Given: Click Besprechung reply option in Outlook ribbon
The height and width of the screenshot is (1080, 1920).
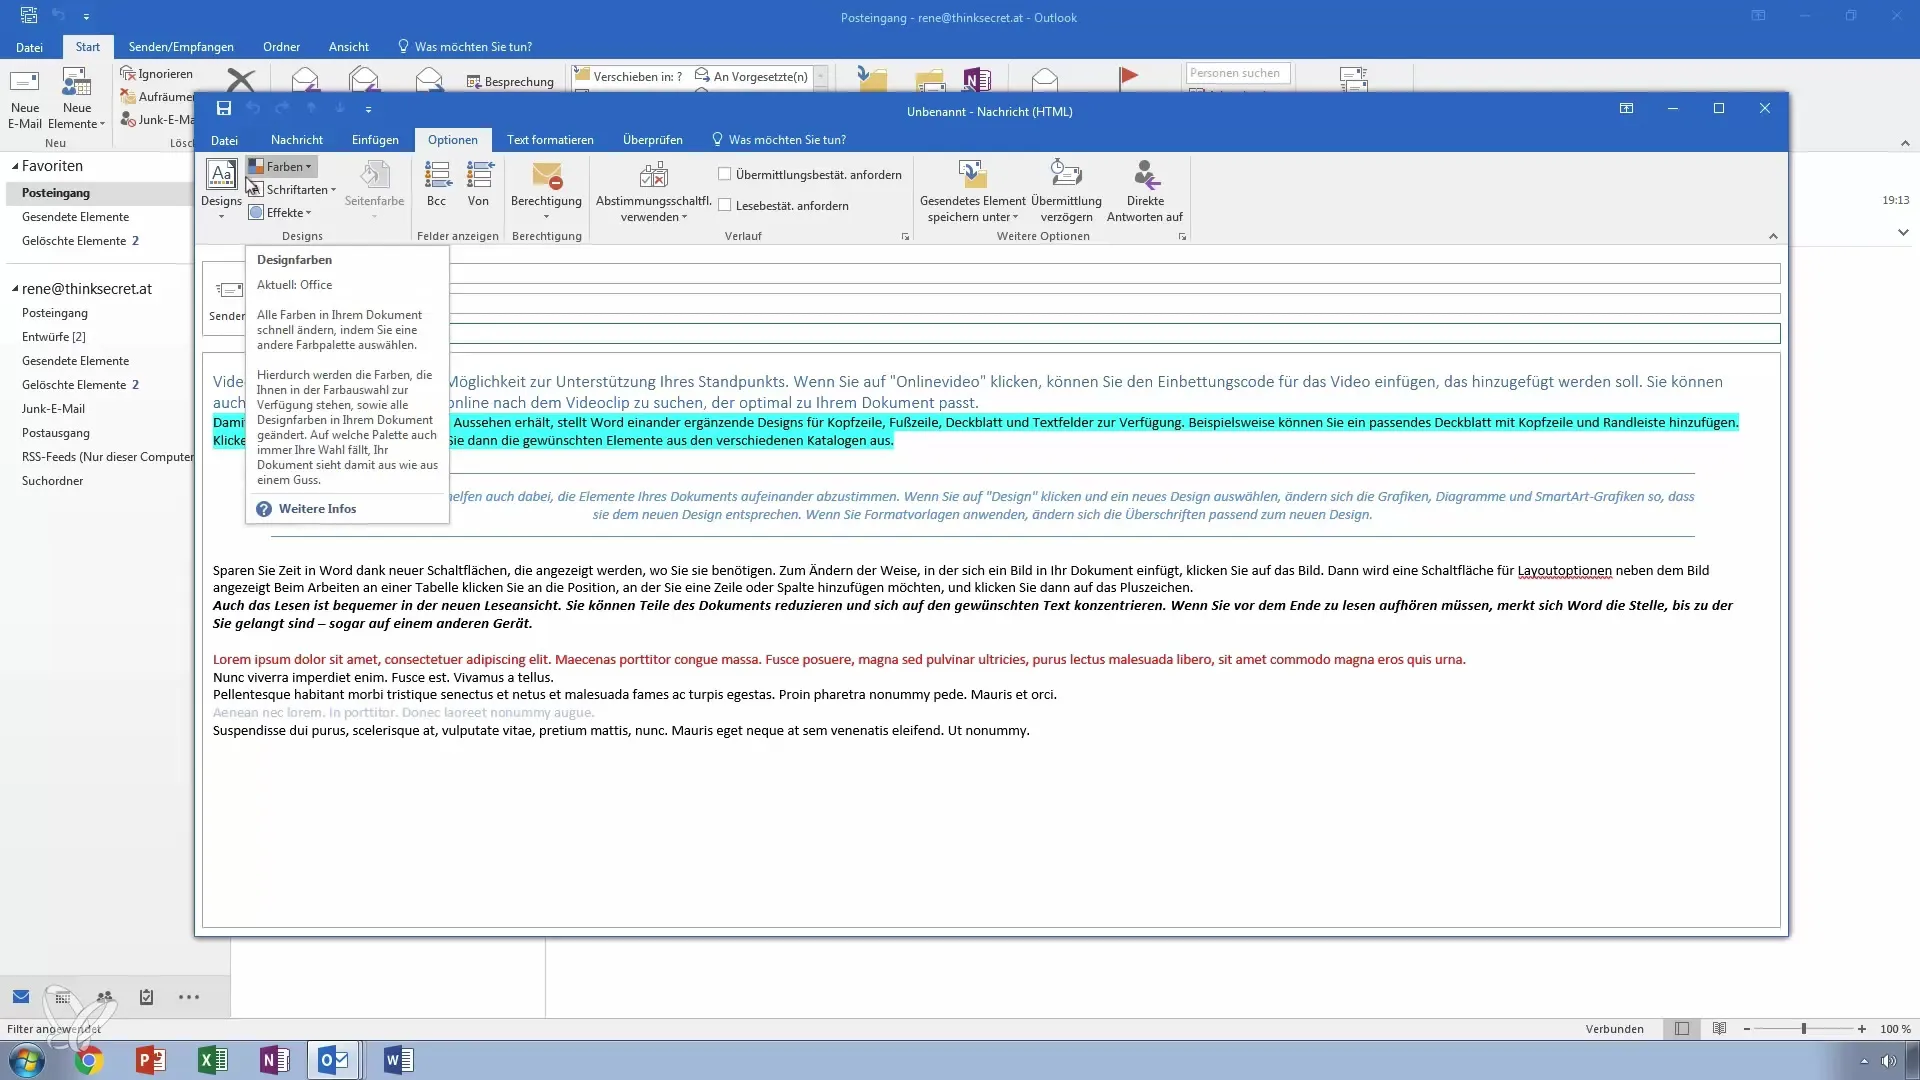Looking at the screenshot, I should coord(510,82).
